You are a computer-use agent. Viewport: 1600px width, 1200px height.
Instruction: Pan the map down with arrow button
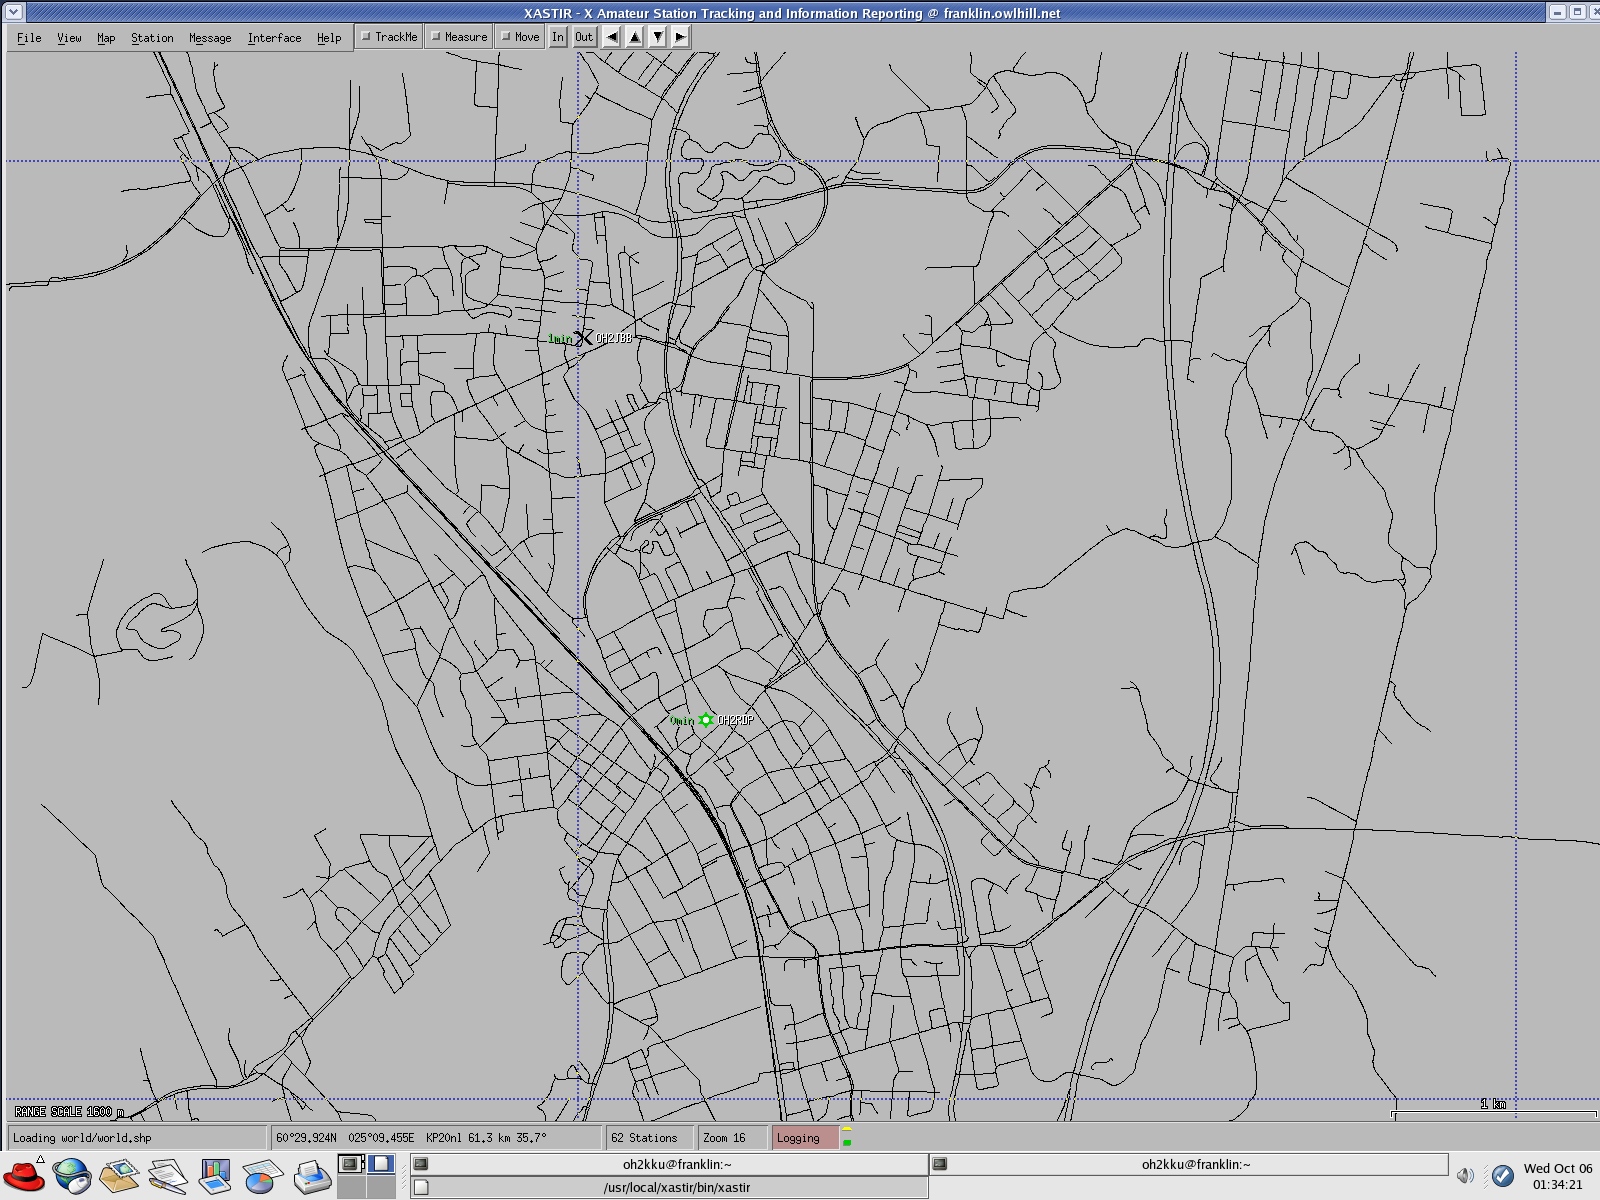click(658, 37)
